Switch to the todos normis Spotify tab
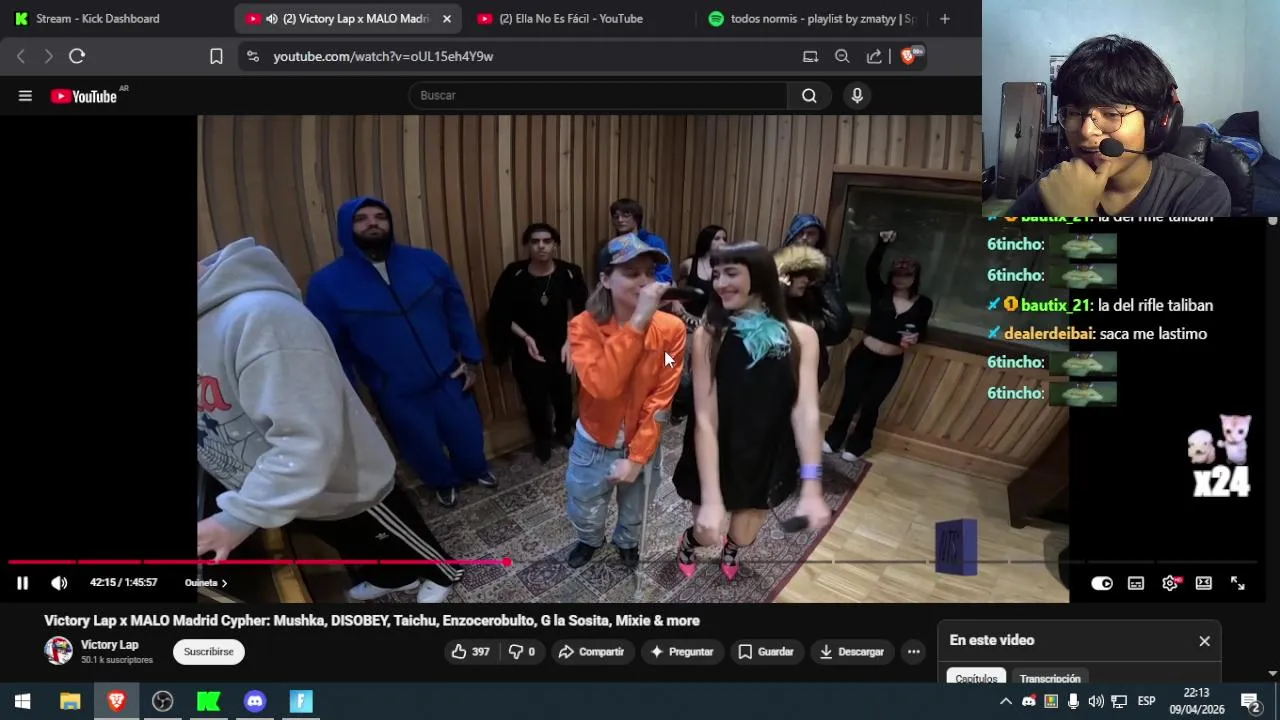Image resolution: width=1280 pixels, height=720 pixels. pyautogui.click(x=812, y=19)
